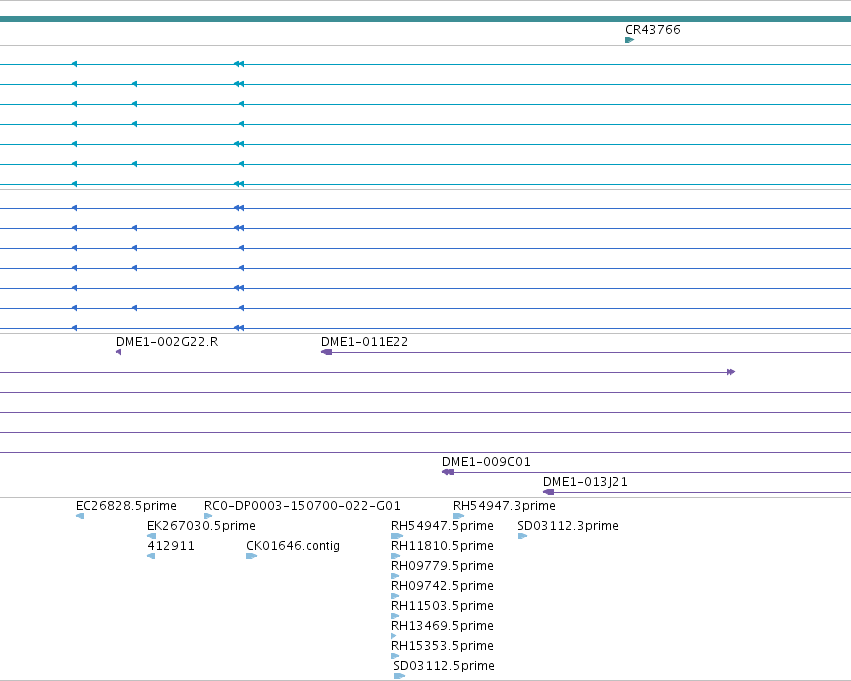The width and height of the screenshot is (851, 681).
Task: Select the RH54947.3prime EST arrow glyph
Action: pos(459,516)
